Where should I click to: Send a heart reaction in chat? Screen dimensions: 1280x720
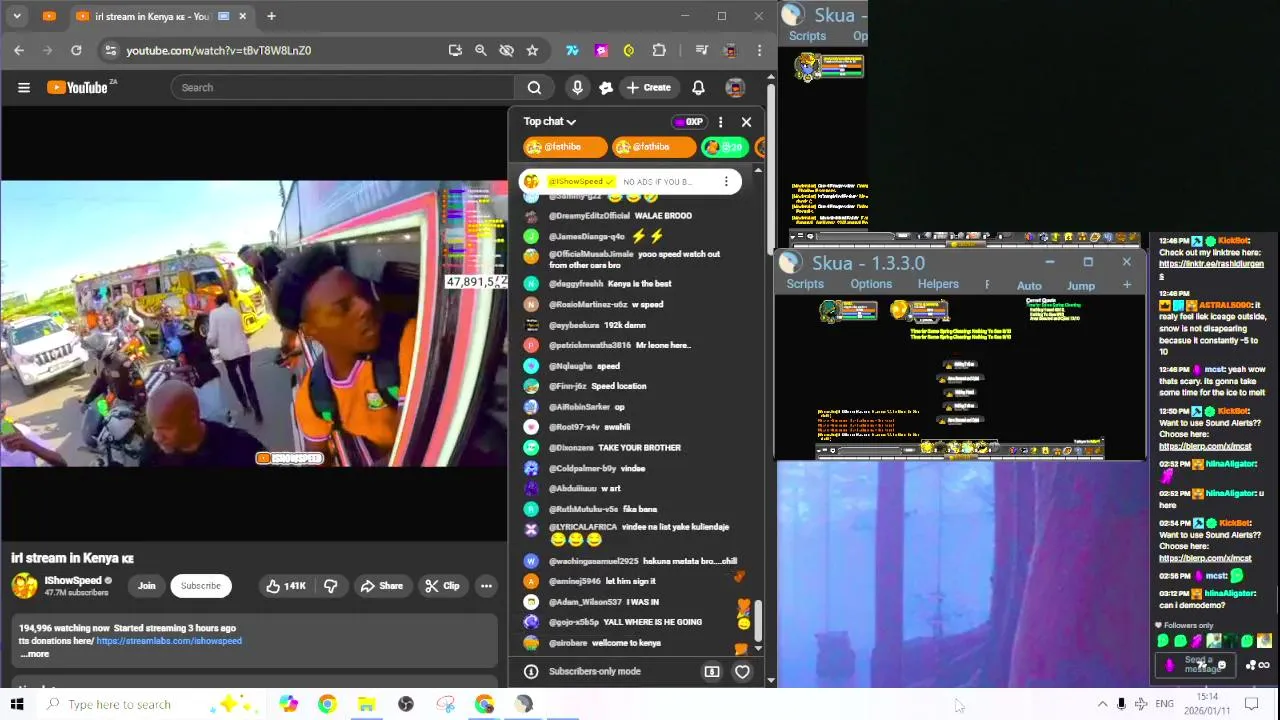tap(742, 672)
